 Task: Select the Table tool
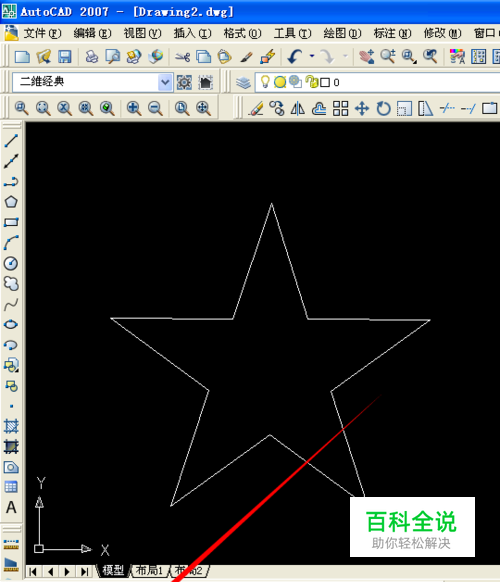11,487
